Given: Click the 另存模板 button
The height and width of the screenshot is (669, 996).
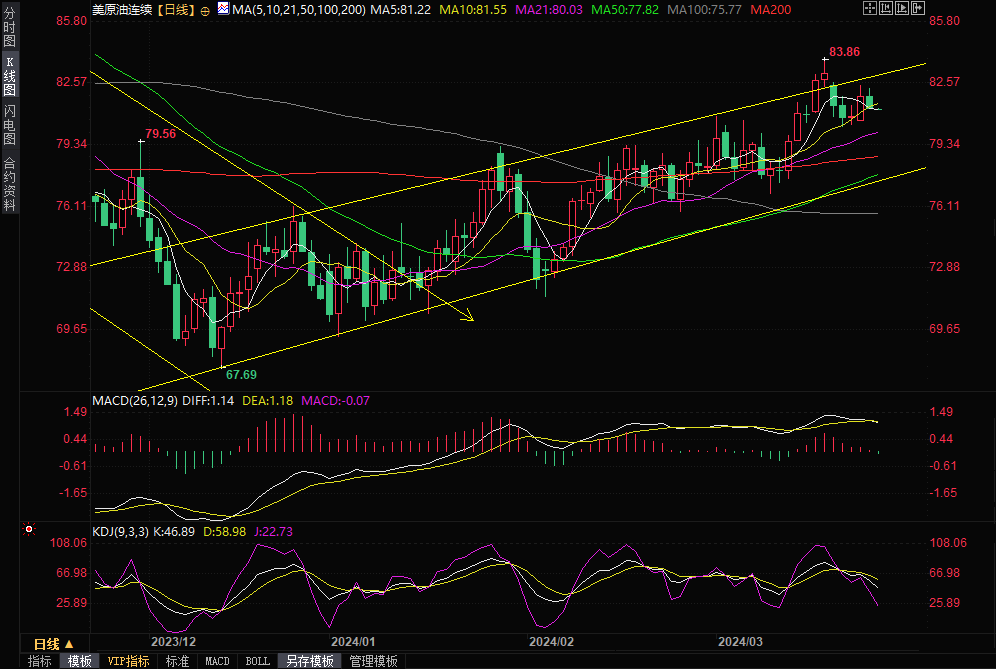Looking at the screenshot, I should pos(309,661).
